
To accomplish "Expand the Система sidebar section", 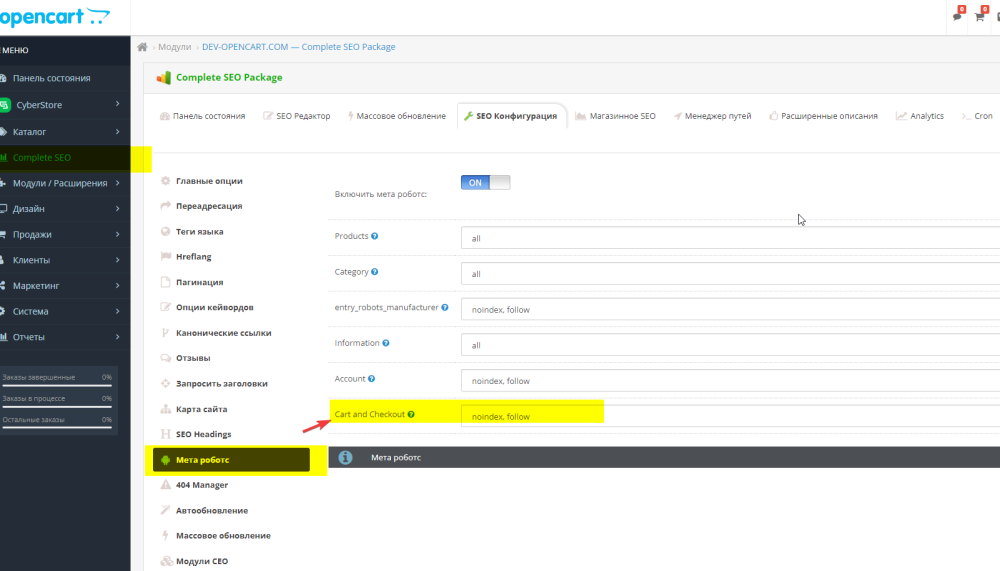I will pos(65,311).
